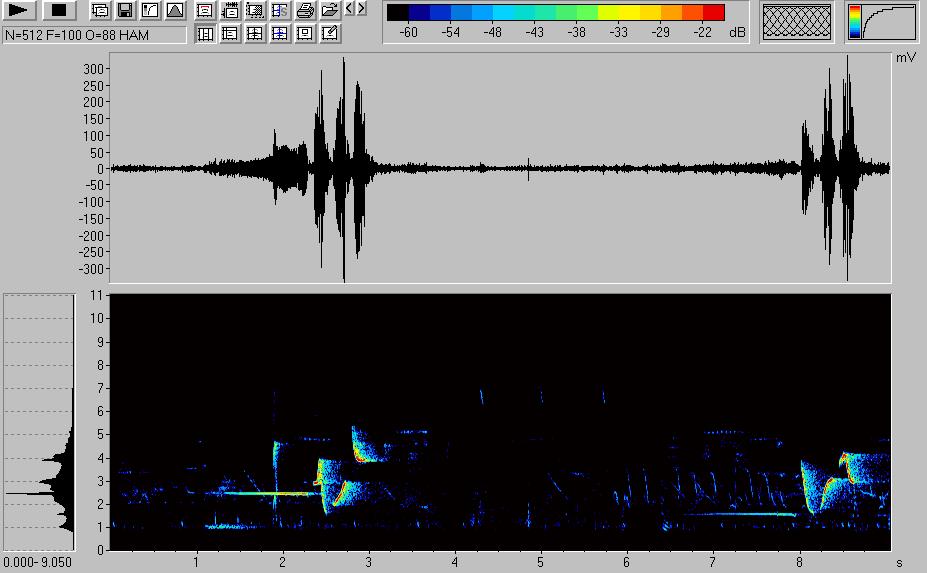Click the left scroll arrow in toolbar
Image resolution: width=927 pixels, height=573 pixels.
click(350, 9)
